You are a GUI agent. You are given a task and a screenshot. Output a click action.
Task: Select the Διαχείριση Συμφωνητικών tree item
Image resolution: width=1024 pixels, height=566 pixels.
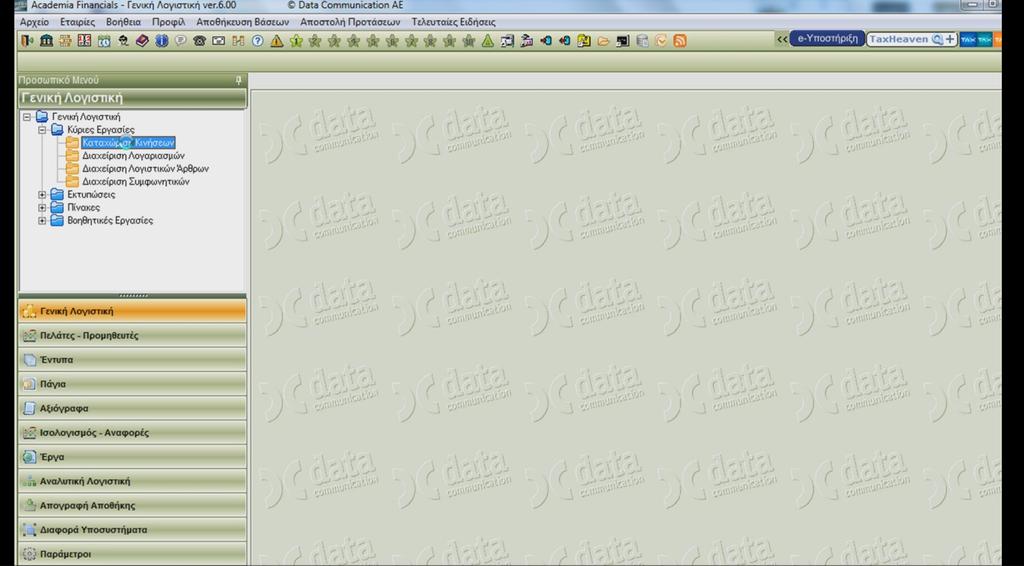(136, 181)
